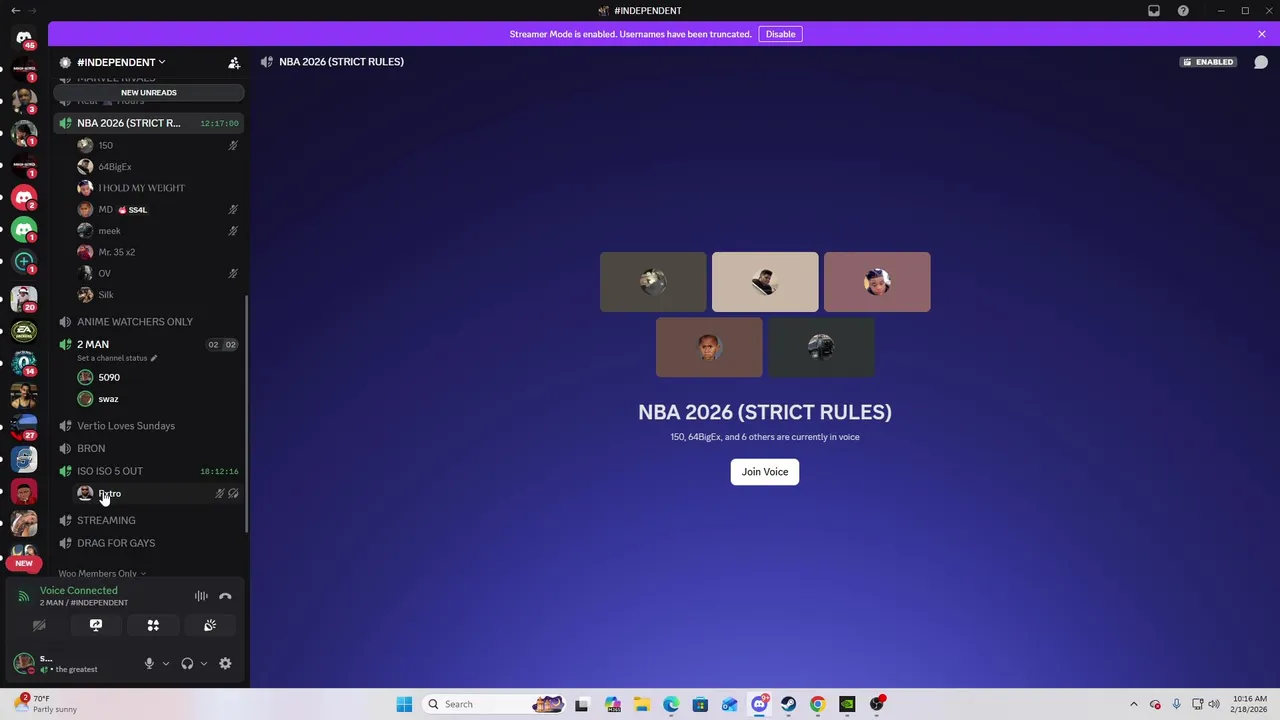Open the soundboard icon
This screenshot has width=1280, height=720.
click(210, 625)
